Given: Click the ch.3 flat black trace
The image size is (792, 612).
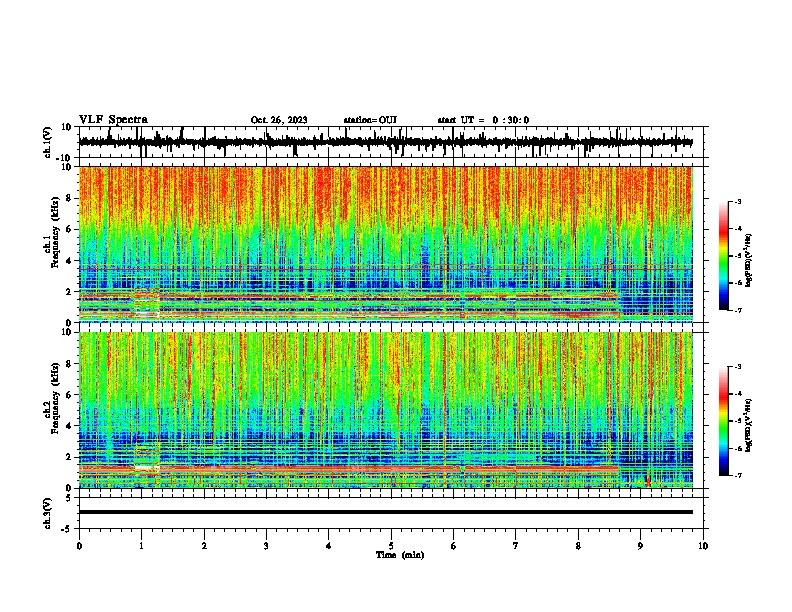Looking at the screenshot, I should click(x=386, y=512).
